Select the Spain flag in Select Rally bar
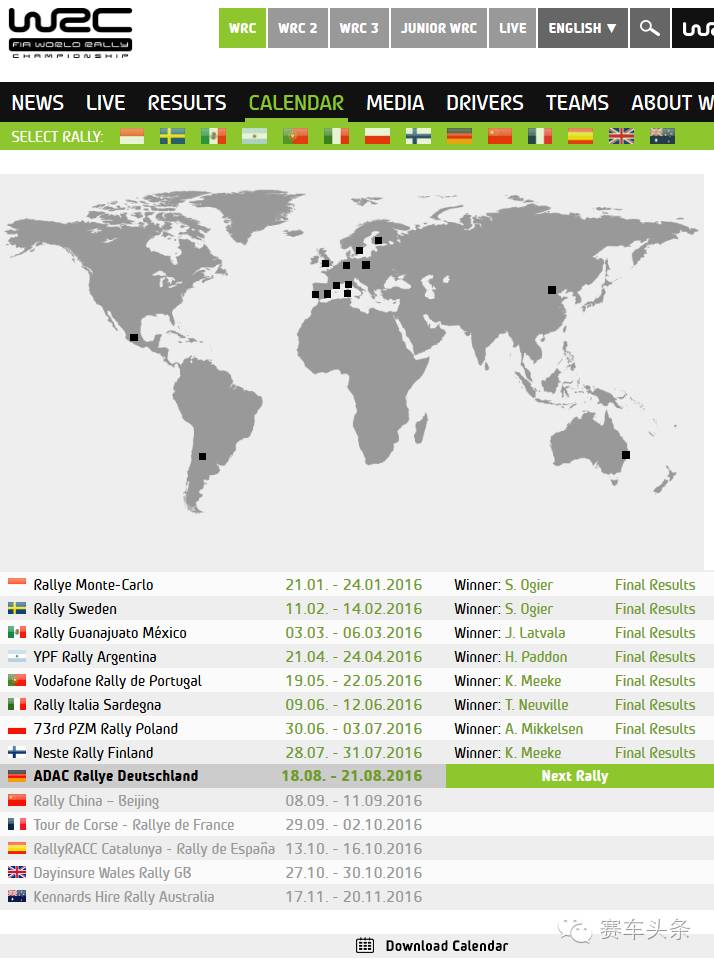Viewport: 714px width, 965px height. pyautogui.click(x=580, y=136)
